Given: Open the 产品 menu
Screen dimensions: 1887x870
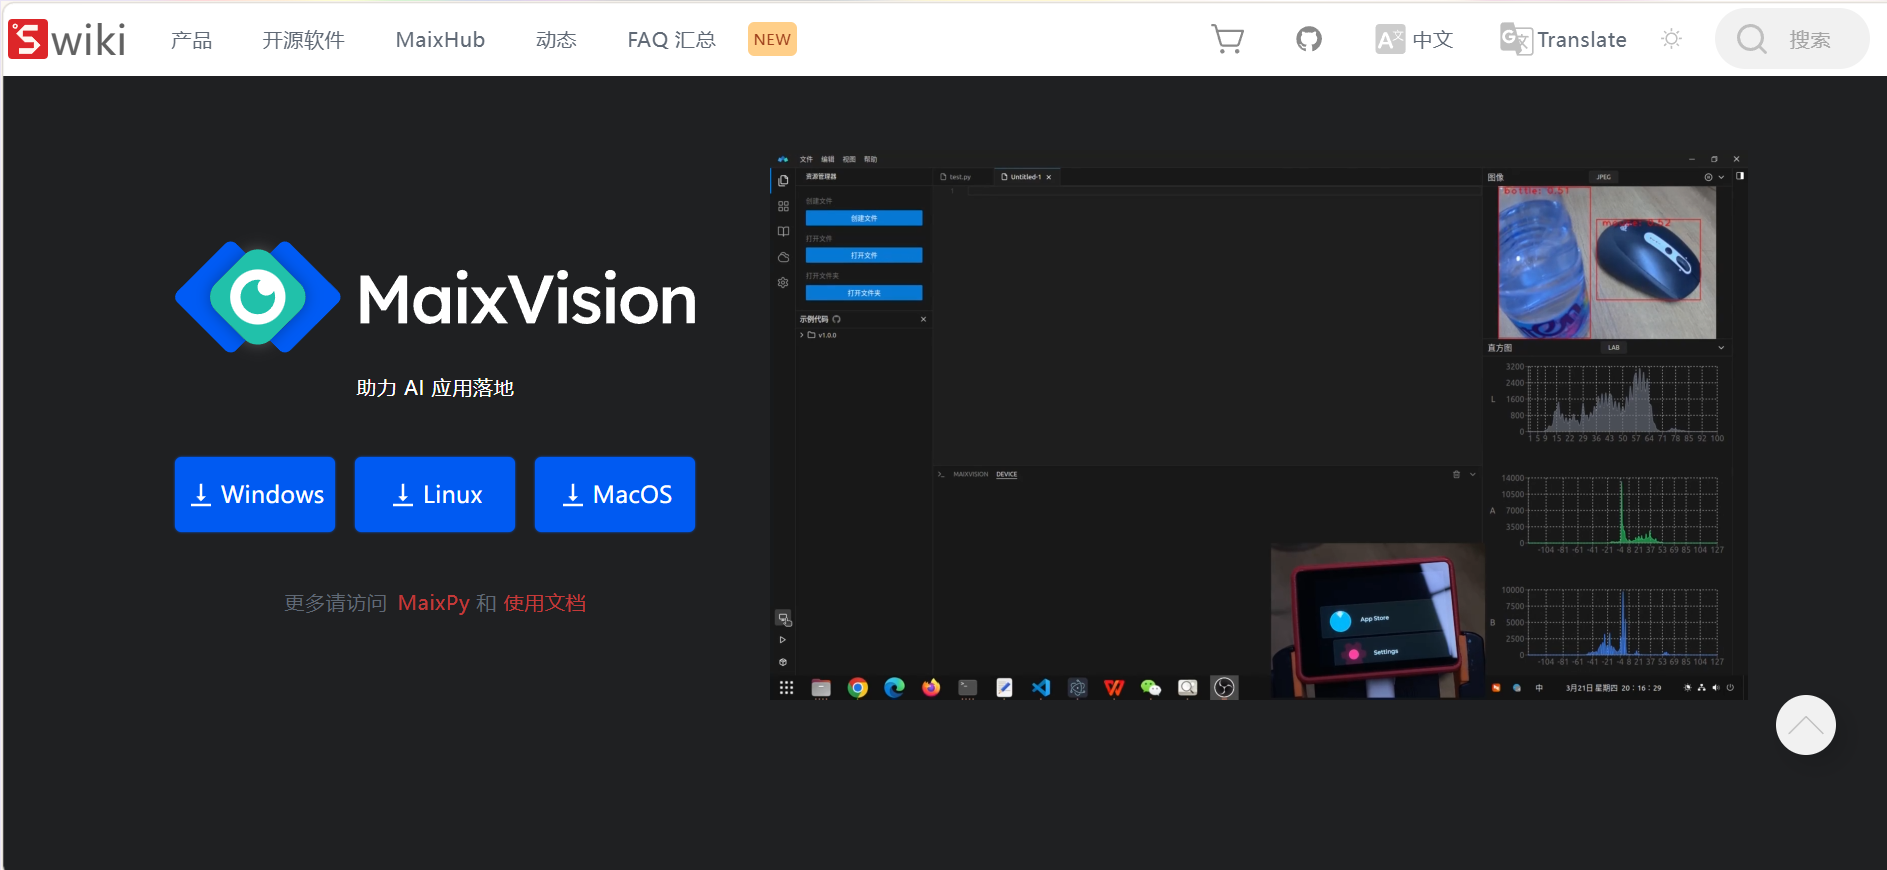Looking at the screenshot, I should click(x=191, y=40).
